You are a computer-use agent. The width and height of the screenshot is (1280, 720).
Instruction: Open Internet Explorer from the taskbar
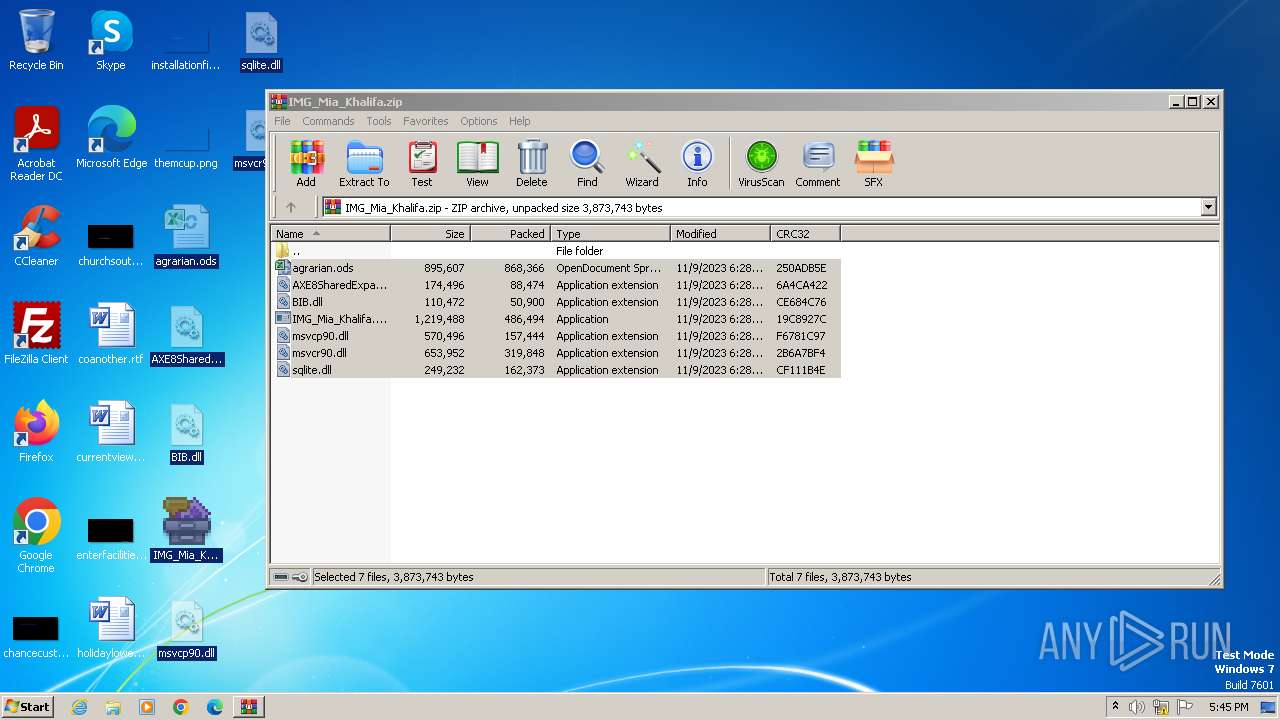tap(80, 707)
